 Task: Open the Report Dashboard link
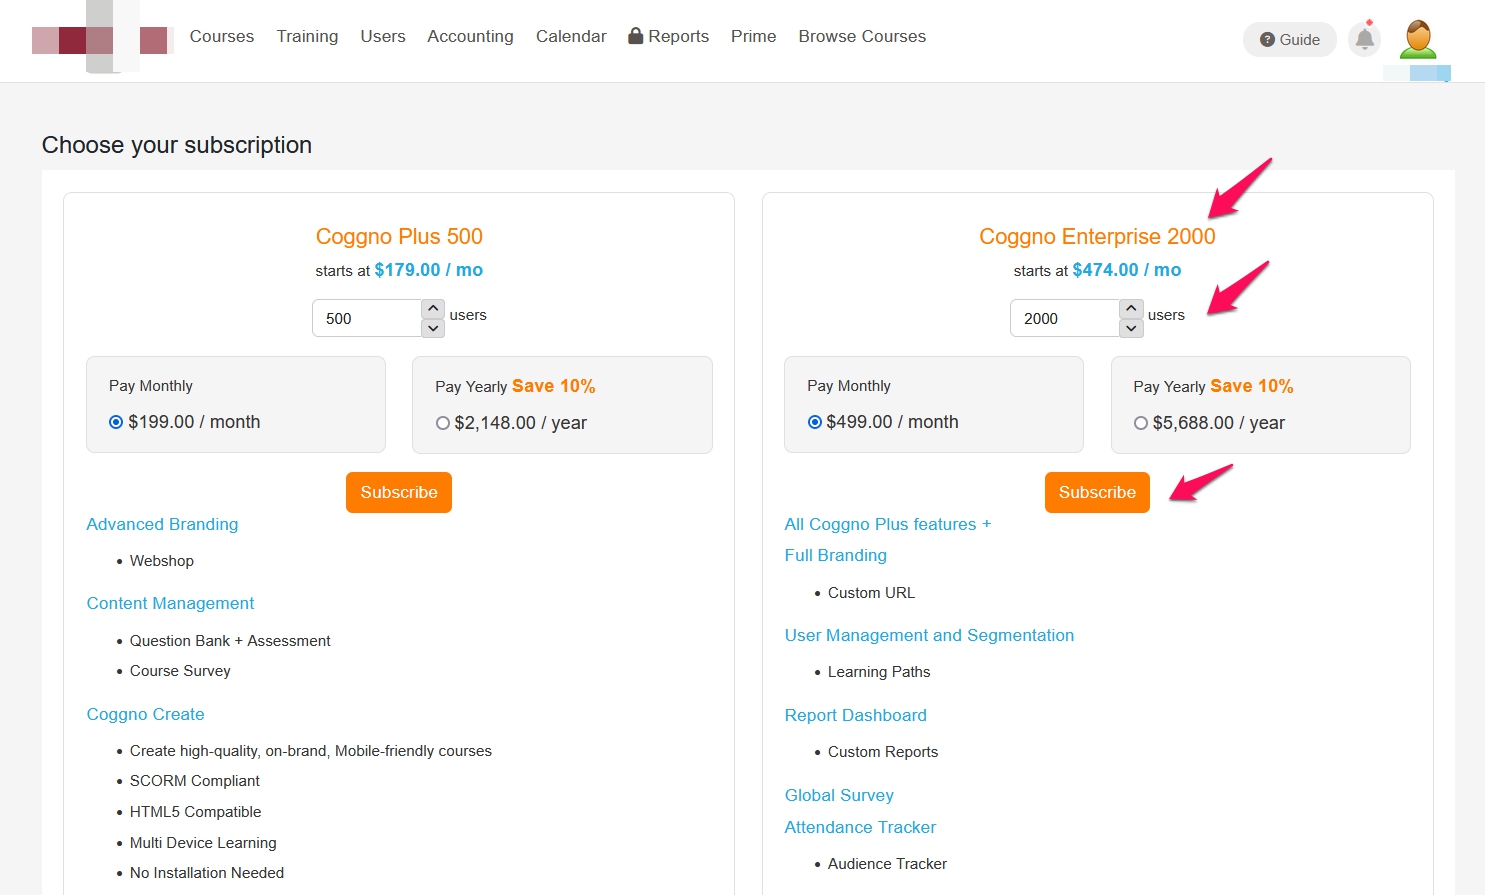855,715
